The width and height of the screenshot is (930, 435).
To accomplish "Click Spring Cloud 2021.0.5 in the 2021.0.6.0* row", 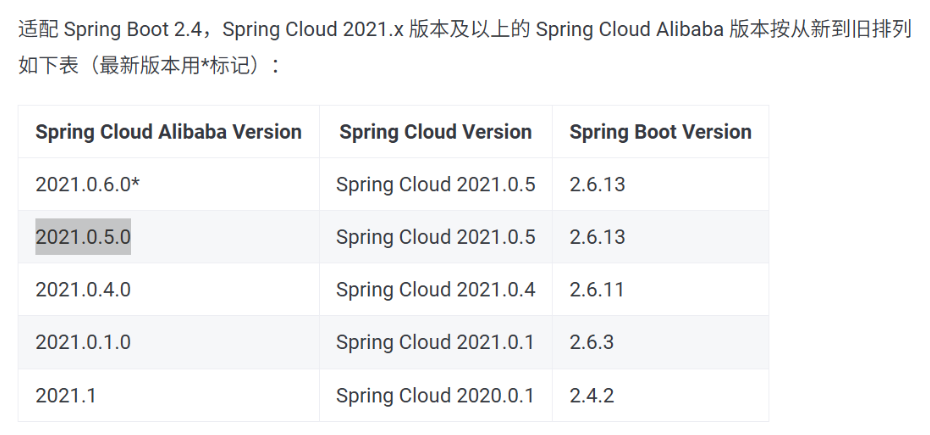I will [435, 185].
